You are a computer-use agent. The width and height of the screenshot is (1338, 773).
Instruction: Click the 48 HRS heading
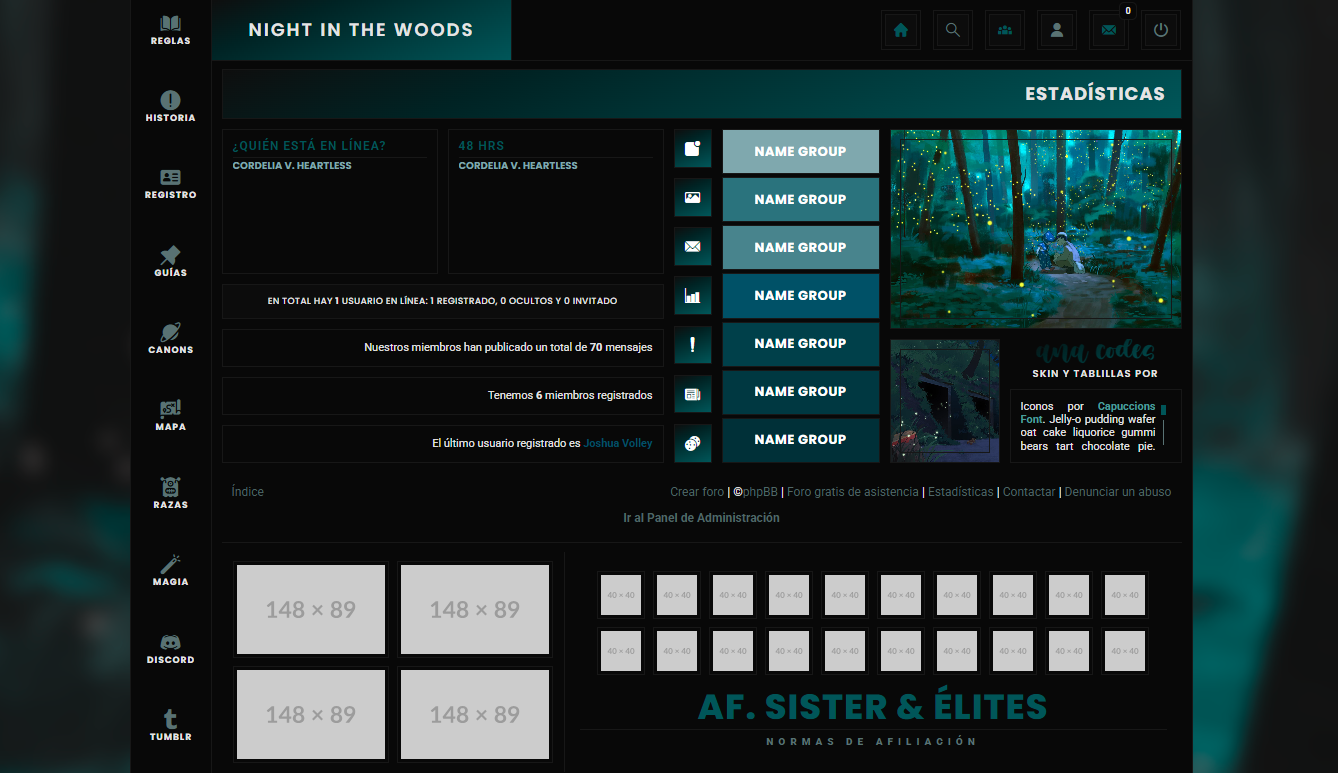point(481,146)
